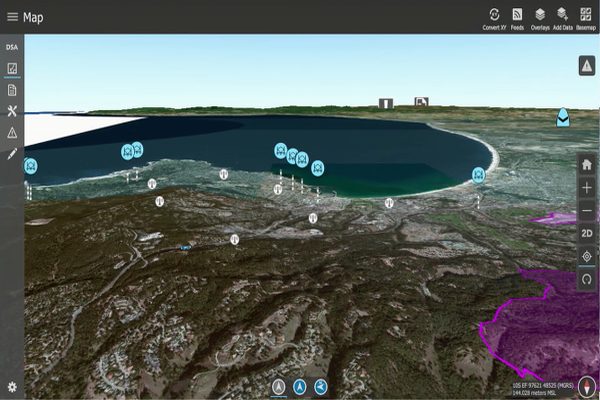
Task: Open the document report sidebar icon
Action: tap(12, 90)
